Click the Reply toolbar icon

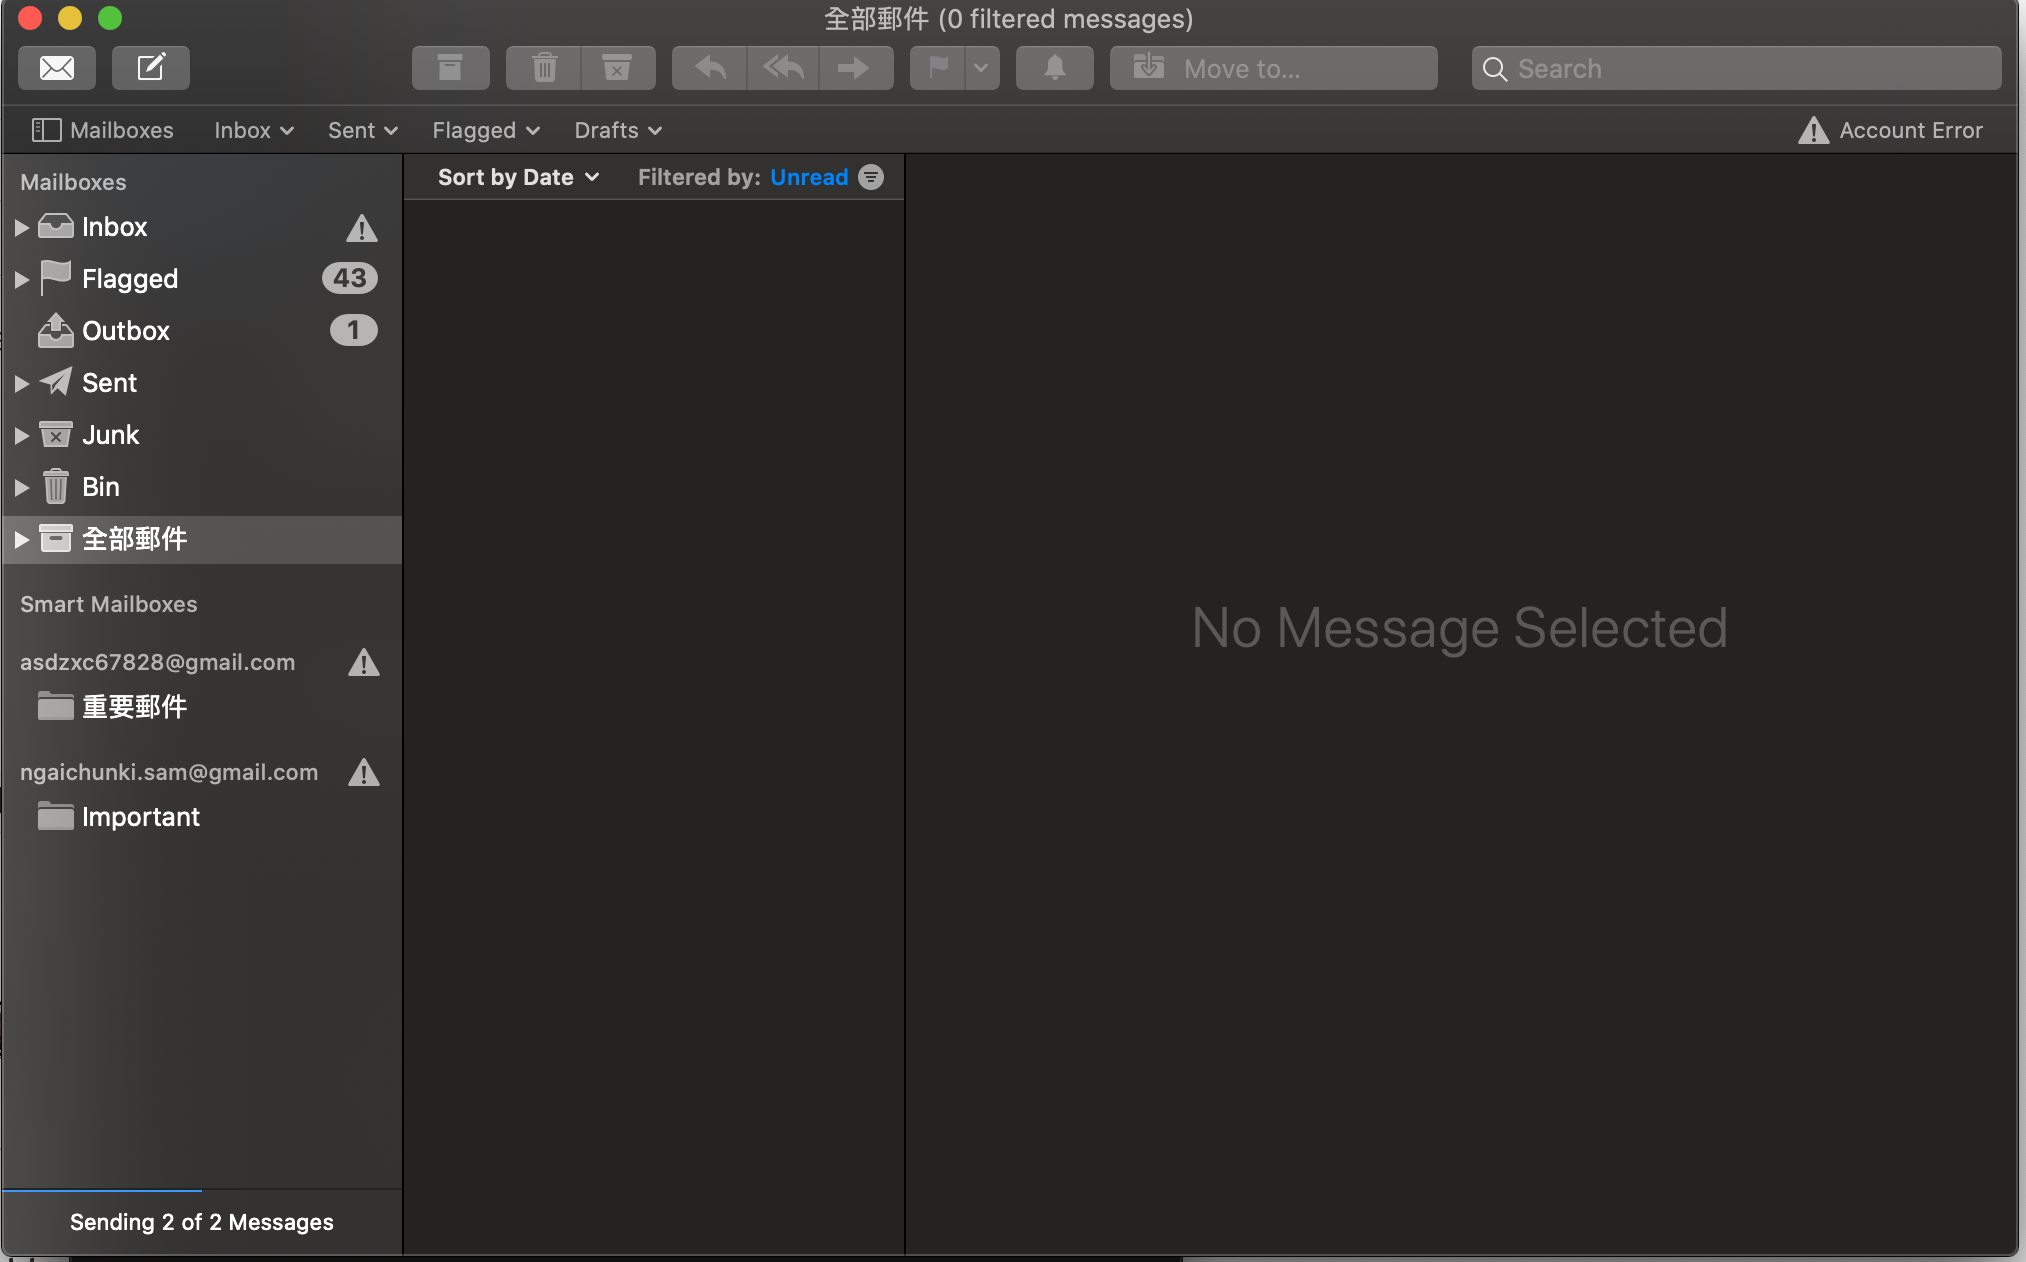click(x=708, y=67)
